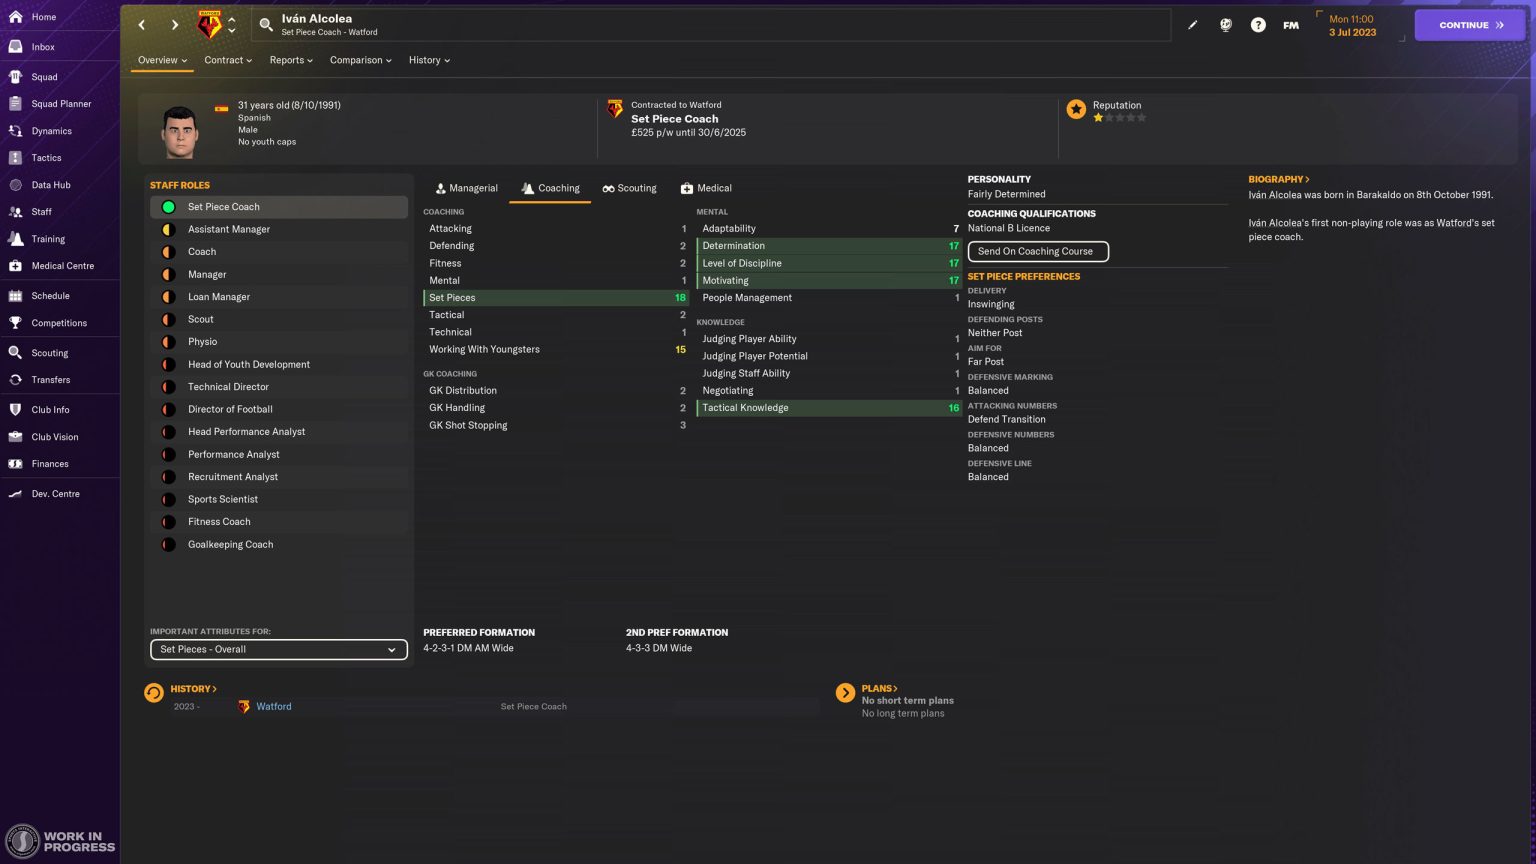Click the forward navigation arrow
The image size is (1536, 864).
(x=174, y=25)
